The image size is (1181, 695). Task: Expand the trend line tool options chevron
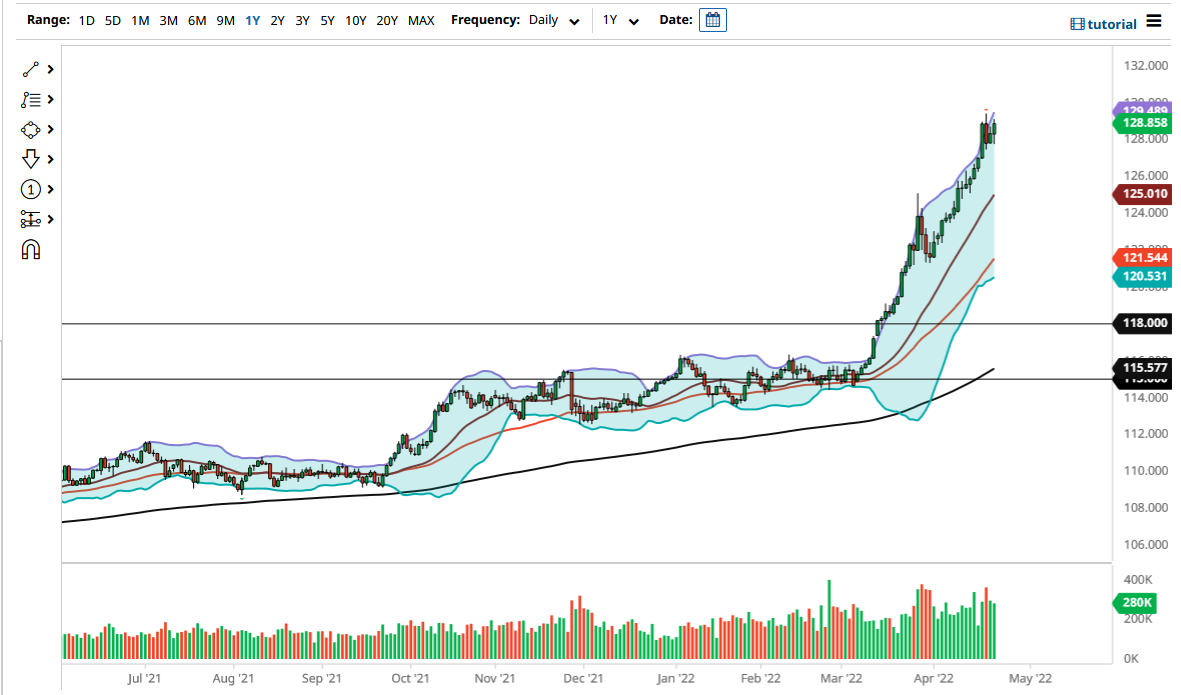coord(48,69)
